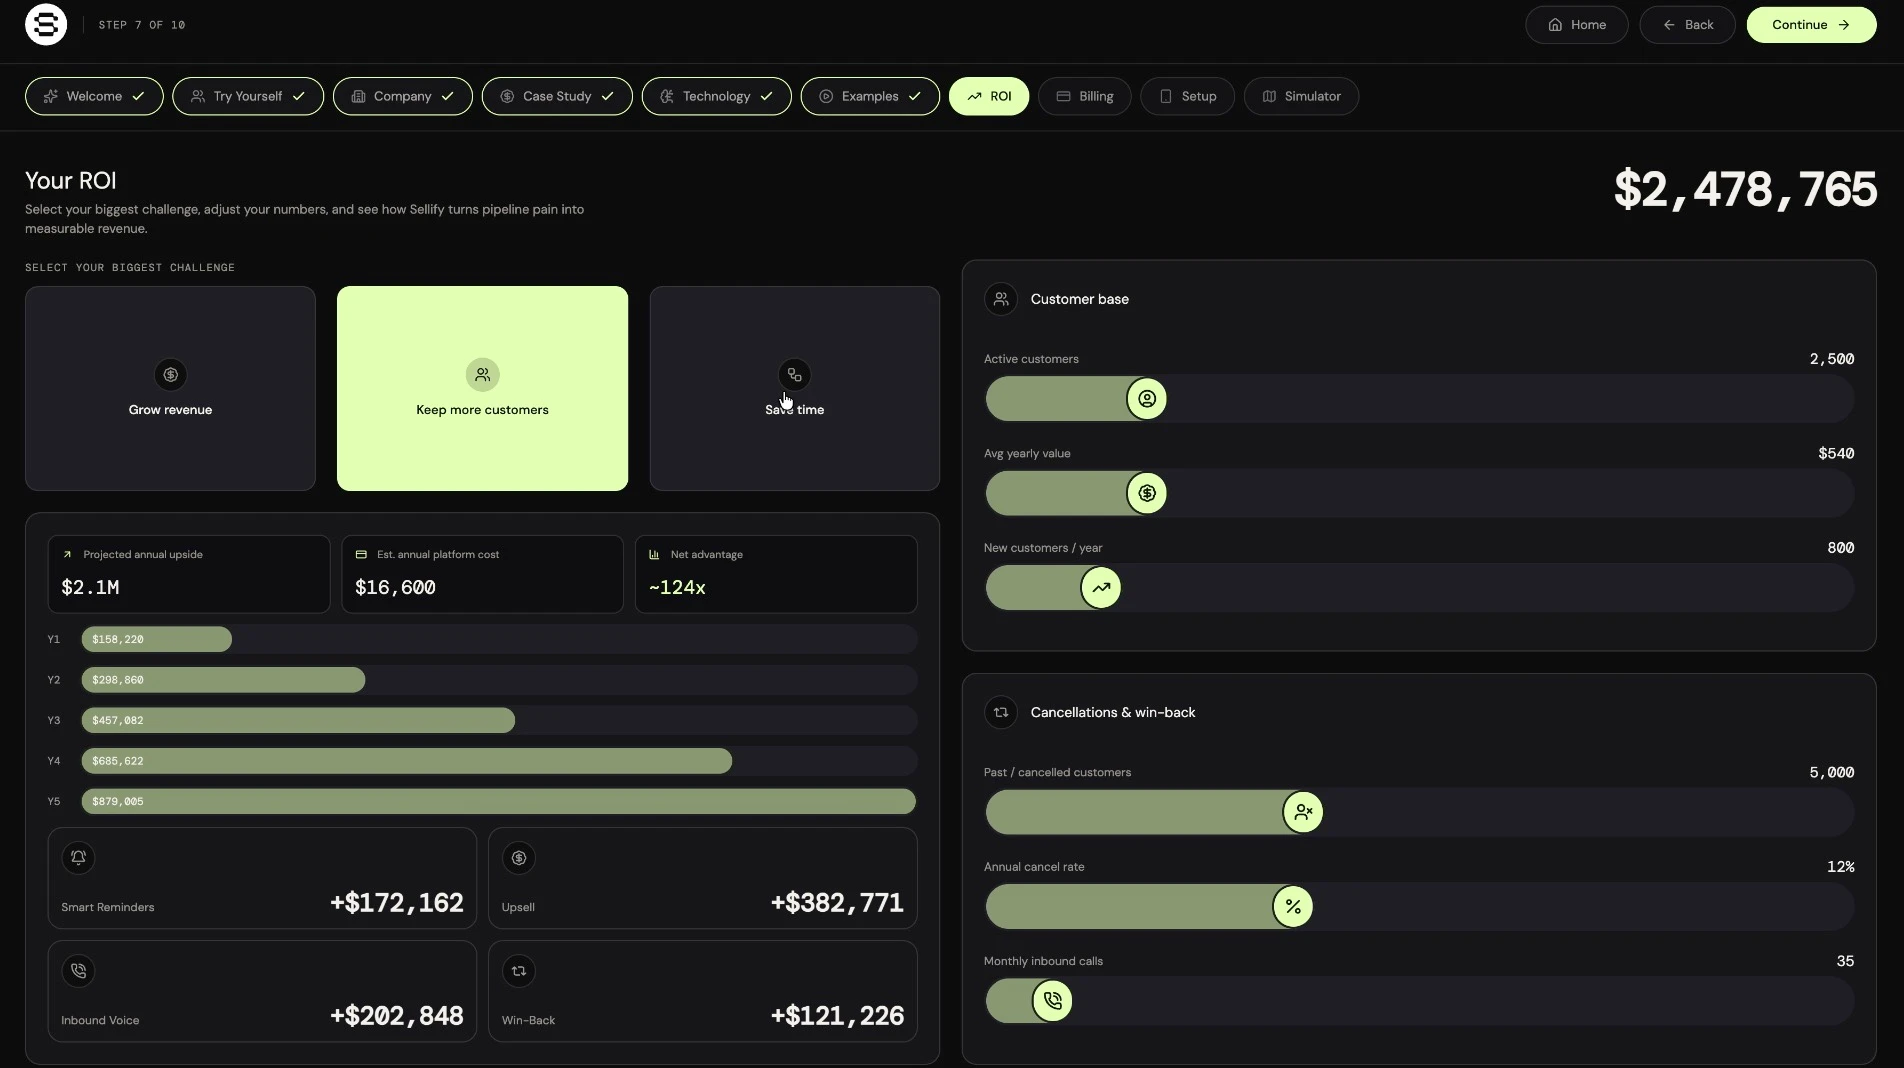Click the 2,500 active customers value
This screenshot has height=1068, width=1904.
point(1832,359)
